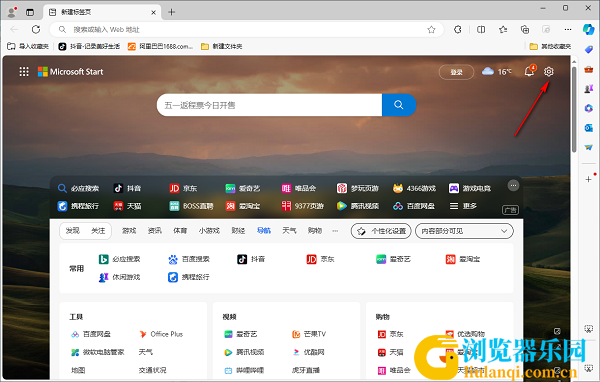Refresh the current page
Viewport: 600px width, 382px height.
coord(36,29)
